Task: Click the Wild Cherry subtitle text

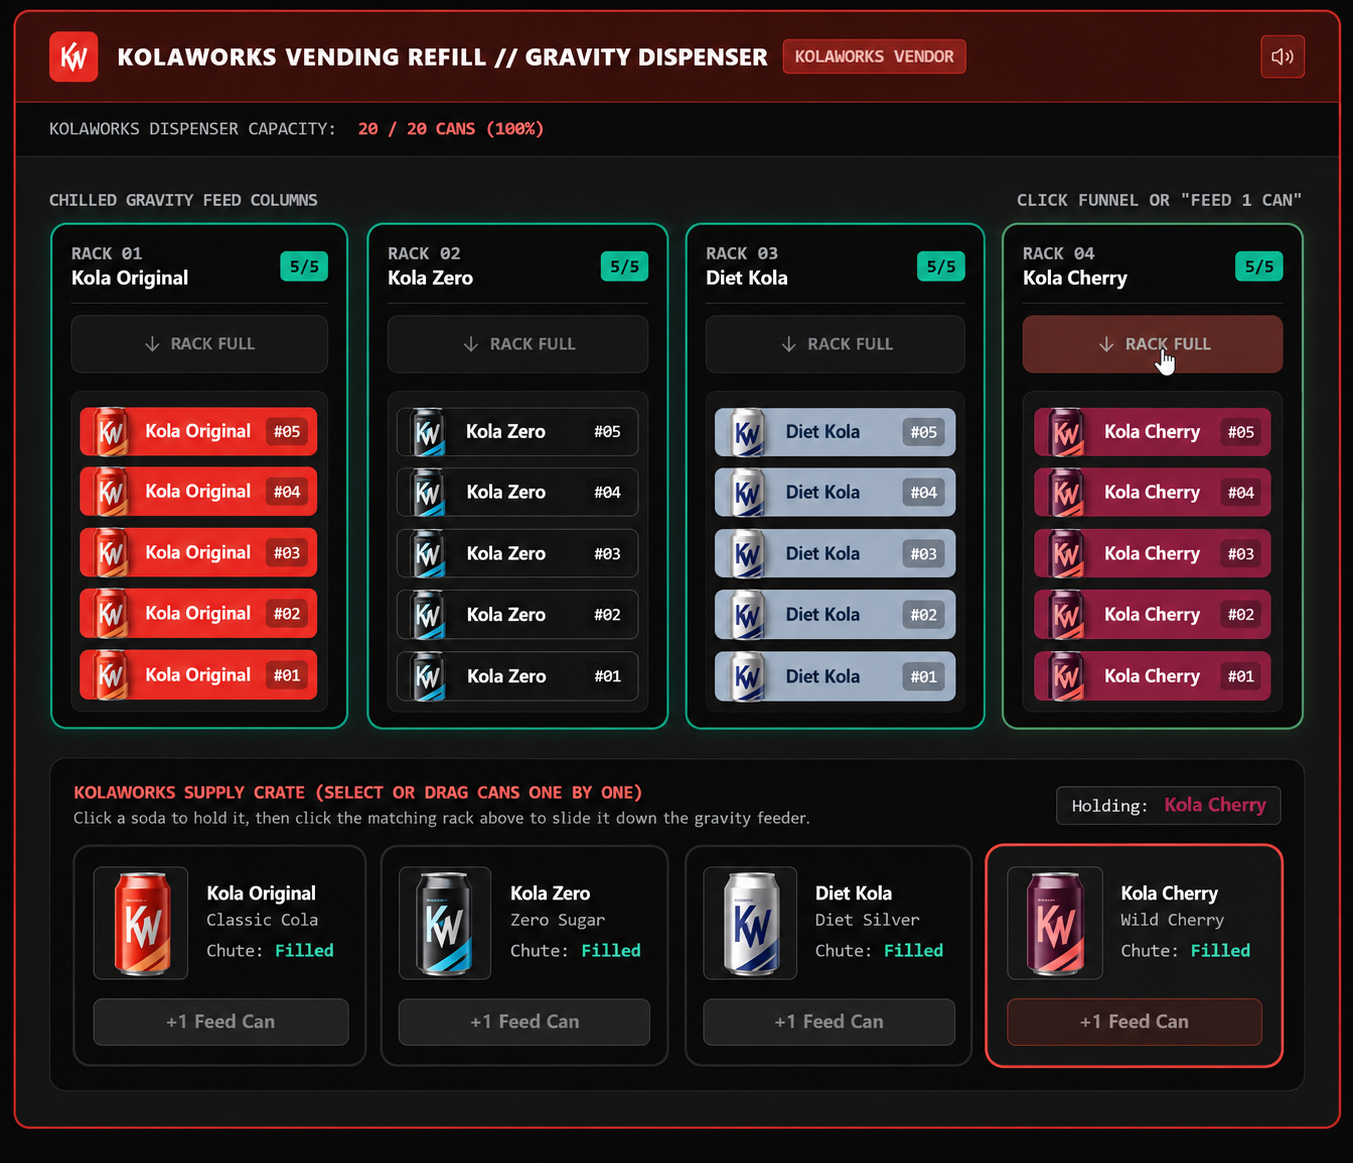Action: coord(1172,920)
